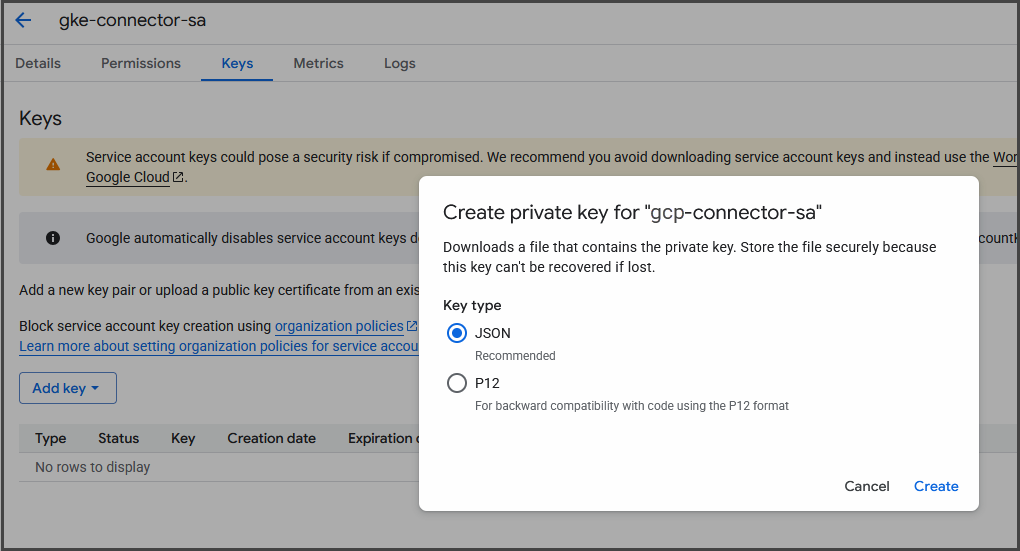
Task: Switch to the Details tab
Action: coord(38,63)
